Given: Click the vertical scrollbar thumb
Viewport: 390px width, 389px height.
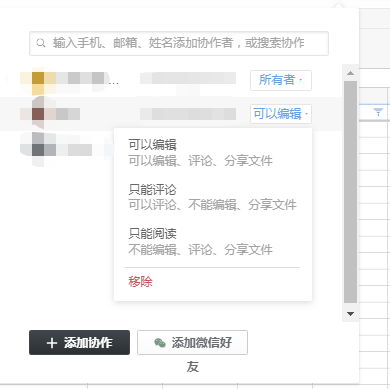Looking at the screenshot, I should click(350, 192).
